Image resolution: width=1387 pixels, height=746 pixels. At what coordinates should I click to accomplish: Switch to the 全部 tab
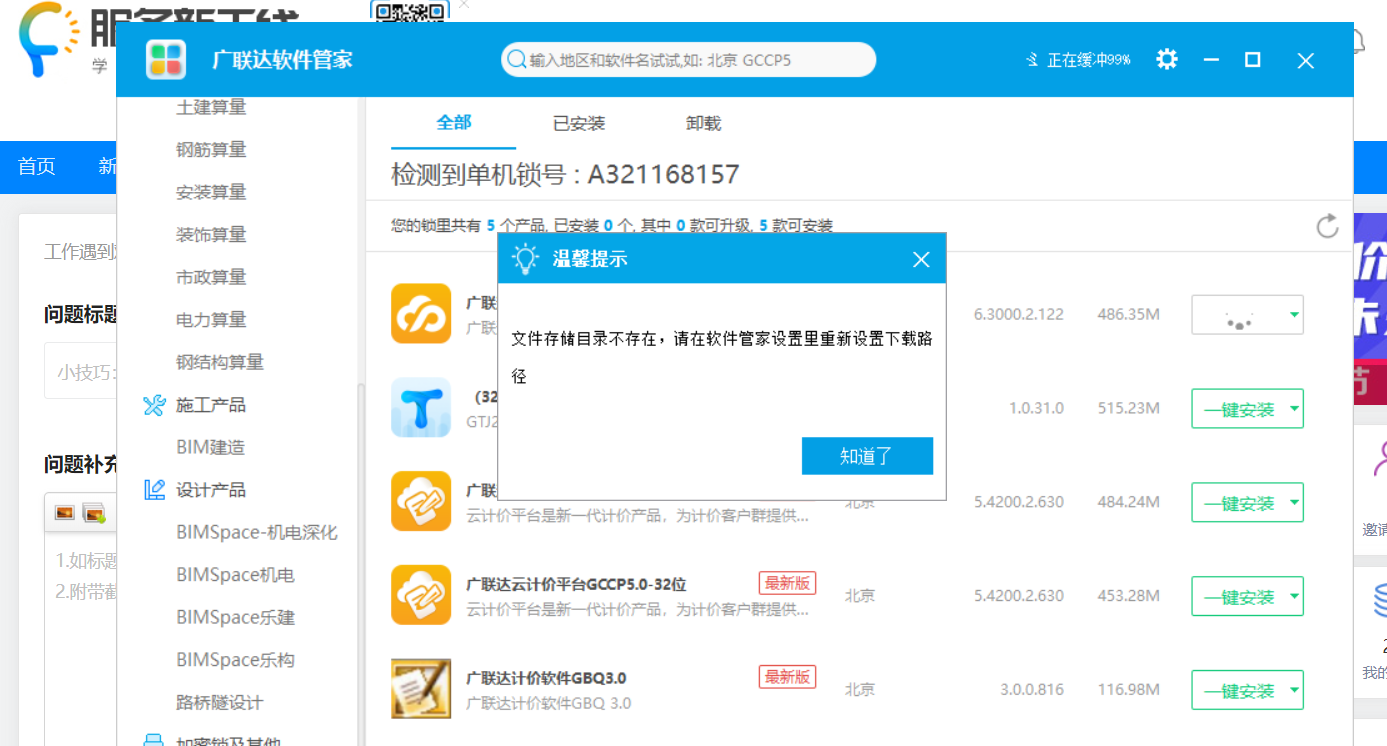point(454,123)
